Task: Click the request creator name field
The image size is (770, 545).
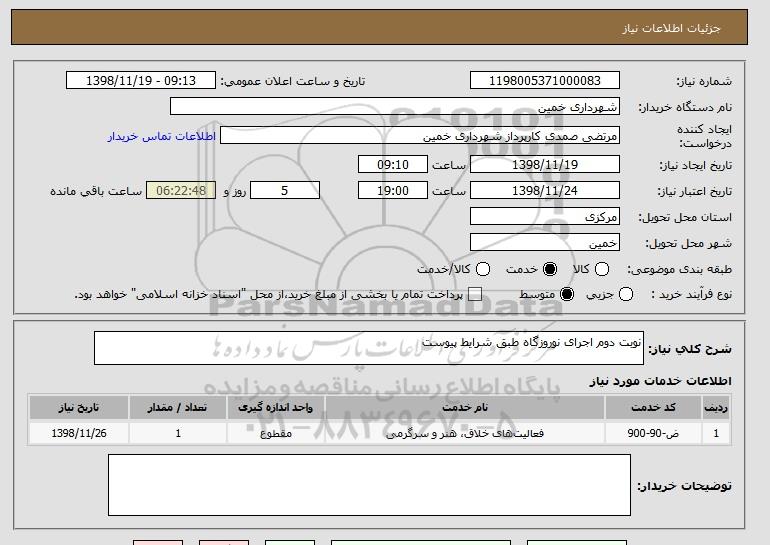Action: 420,136
